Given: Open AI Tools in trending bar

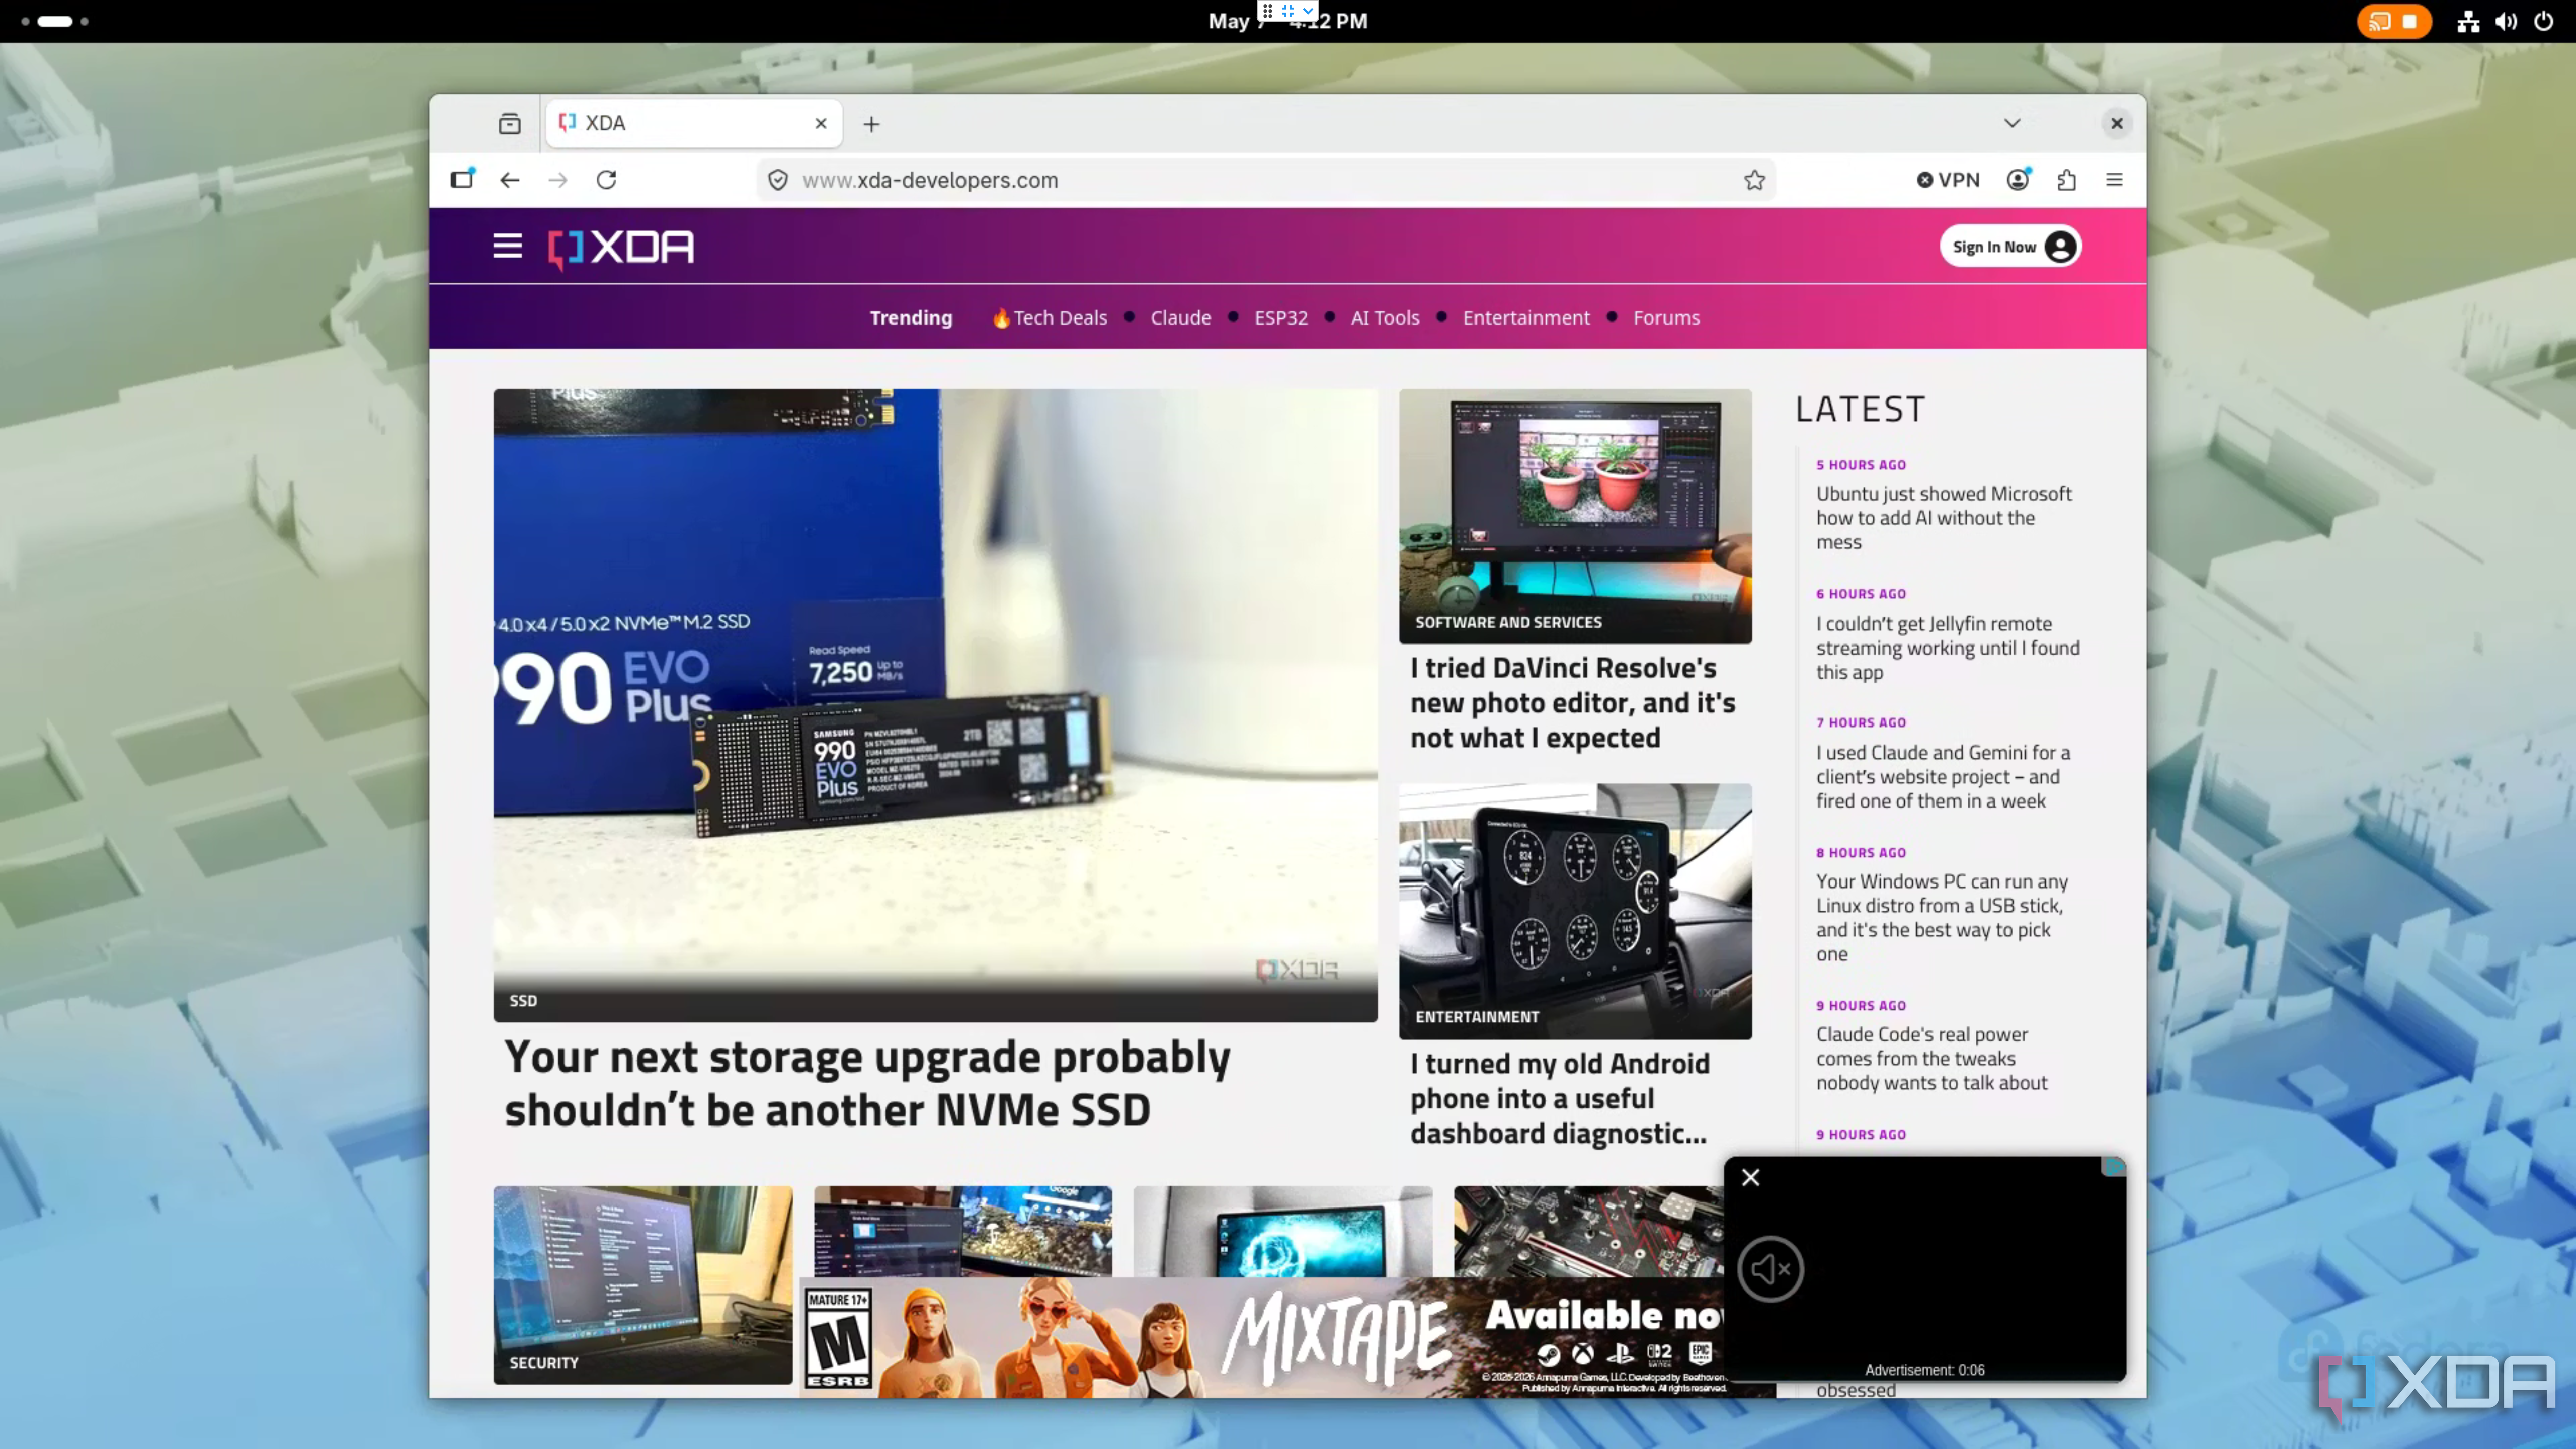Looking at the screenshot, I should tap(1385, 318).
